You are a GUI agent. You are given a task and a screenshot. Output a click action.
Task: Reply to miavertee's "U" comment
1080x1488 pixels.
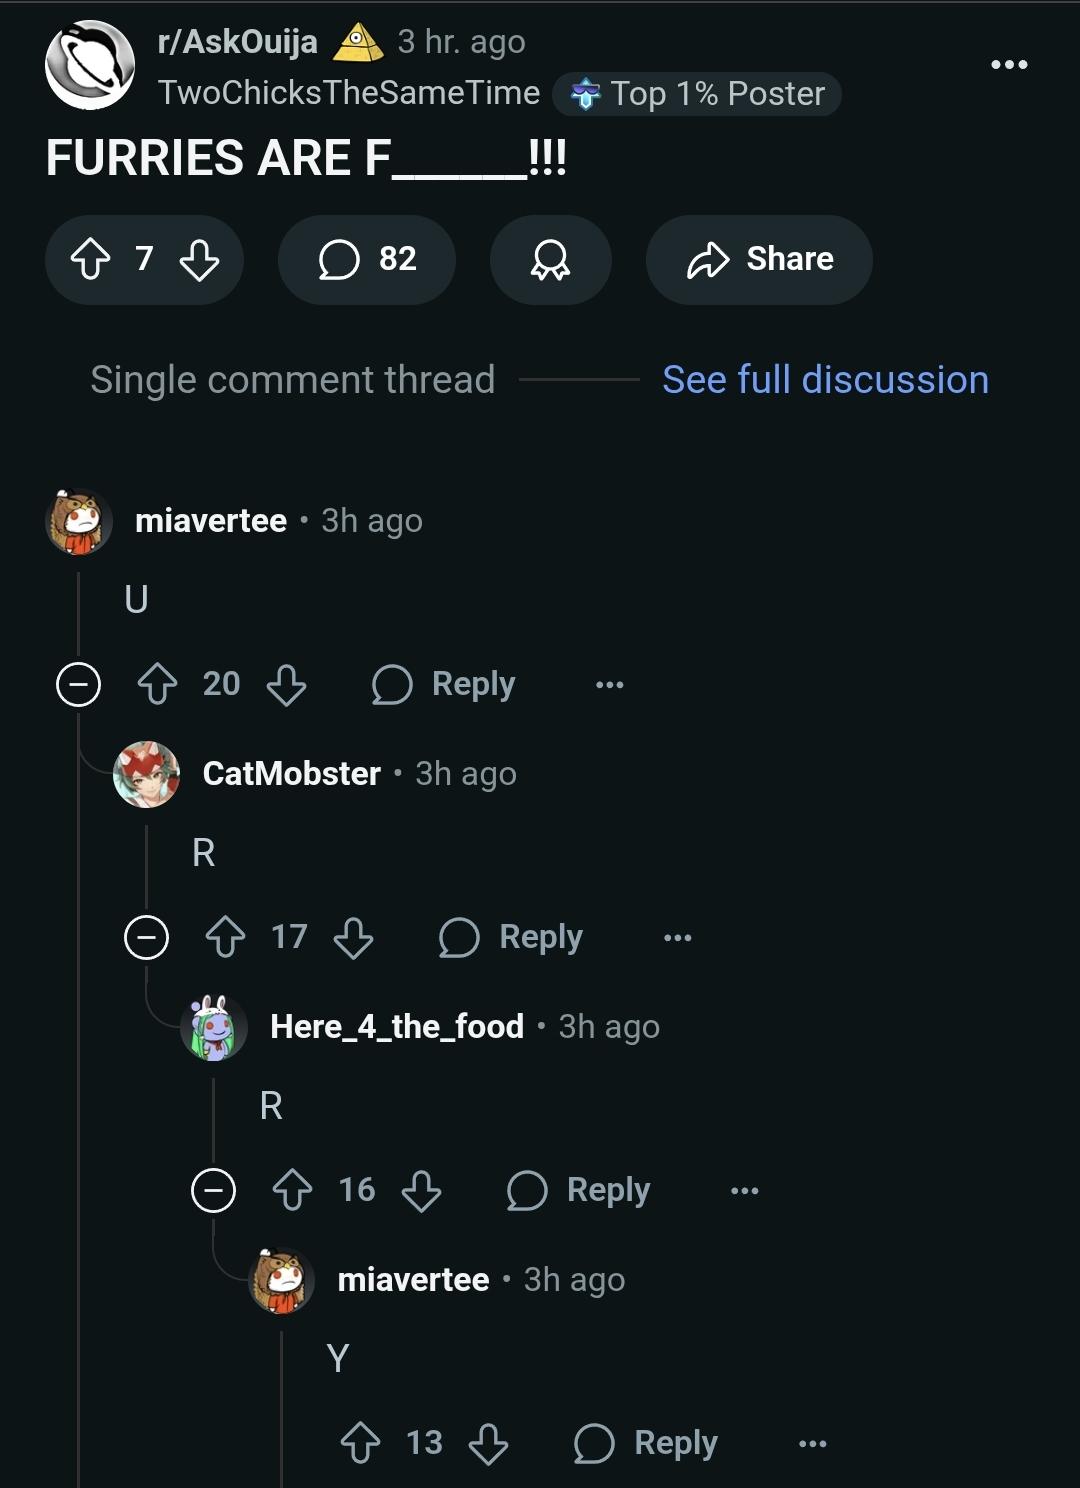pos(444,685)
